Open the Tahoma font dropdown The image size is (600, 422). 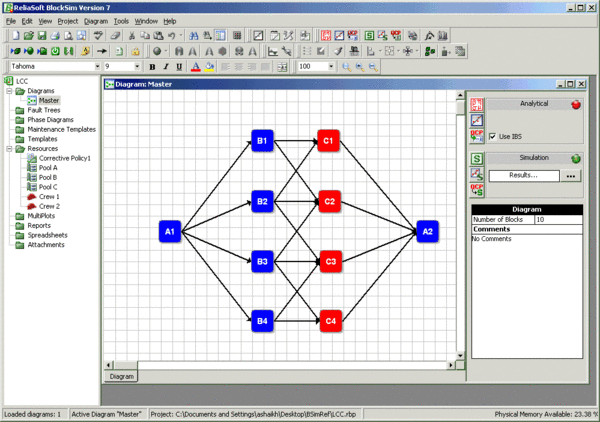(95, 67)
